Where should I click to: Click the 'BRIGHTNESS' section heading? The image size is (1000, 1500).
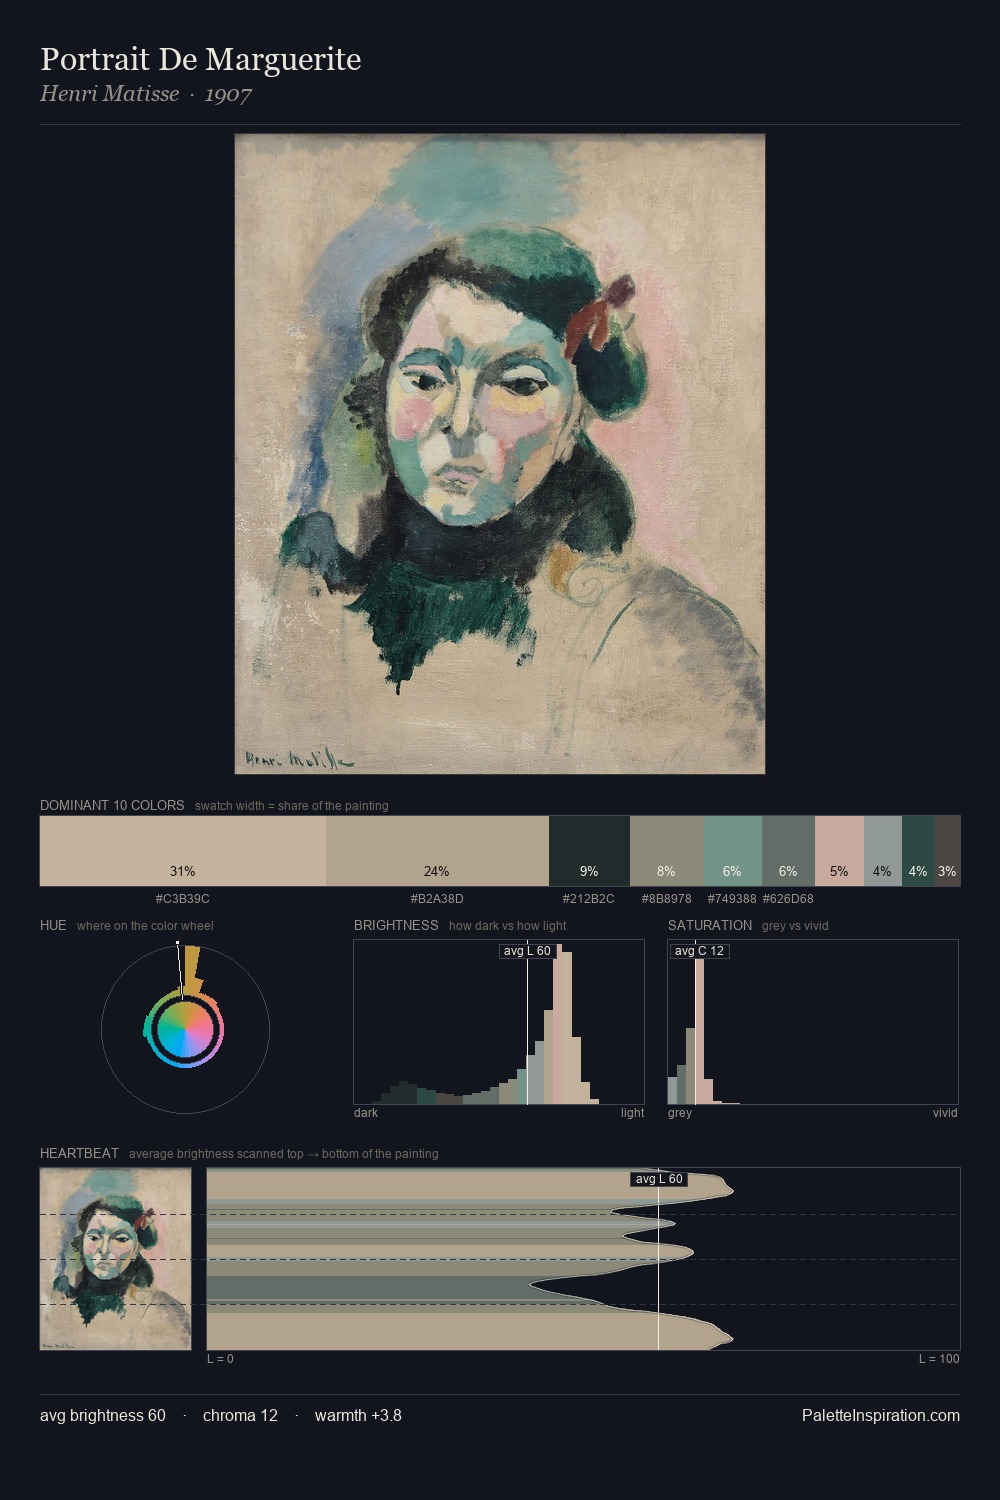click(x=396, y=925)
